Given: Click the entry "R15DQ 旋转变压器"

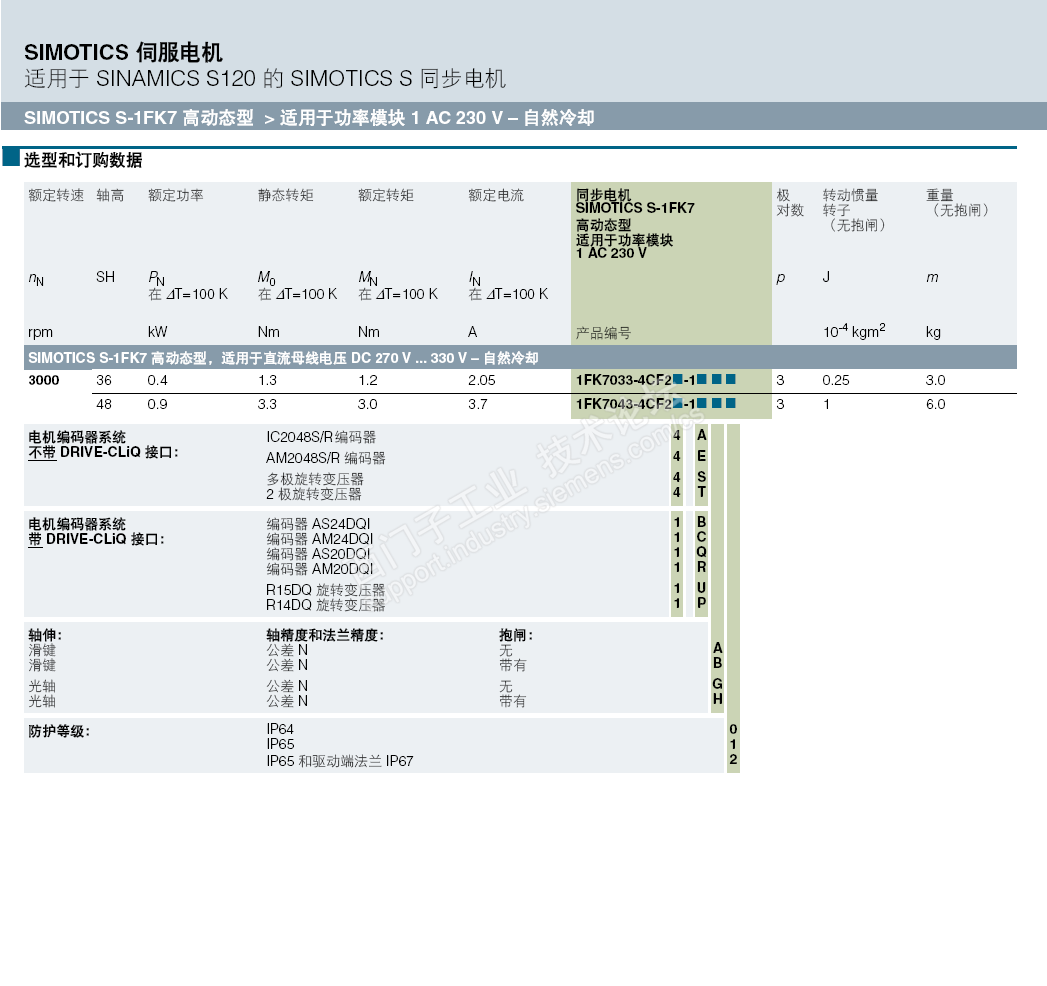Looking at the screenshot, I should [x=326, y=590].
